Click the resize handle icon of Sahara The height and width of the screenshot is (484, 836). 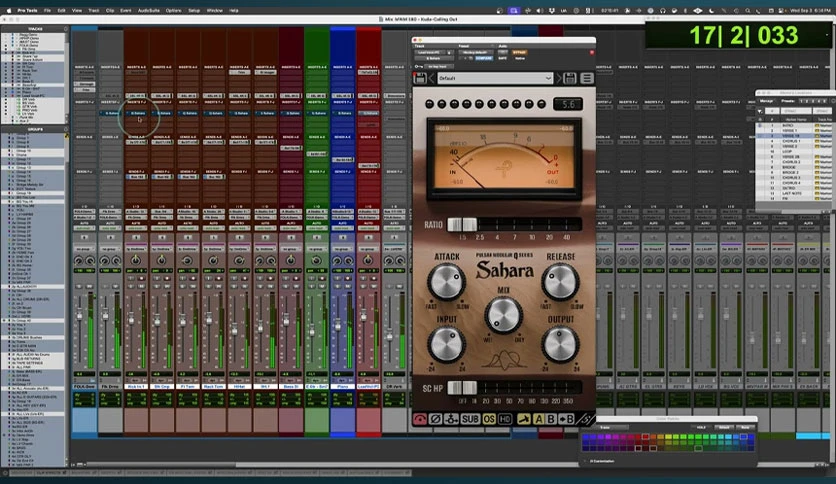(586, 420)
